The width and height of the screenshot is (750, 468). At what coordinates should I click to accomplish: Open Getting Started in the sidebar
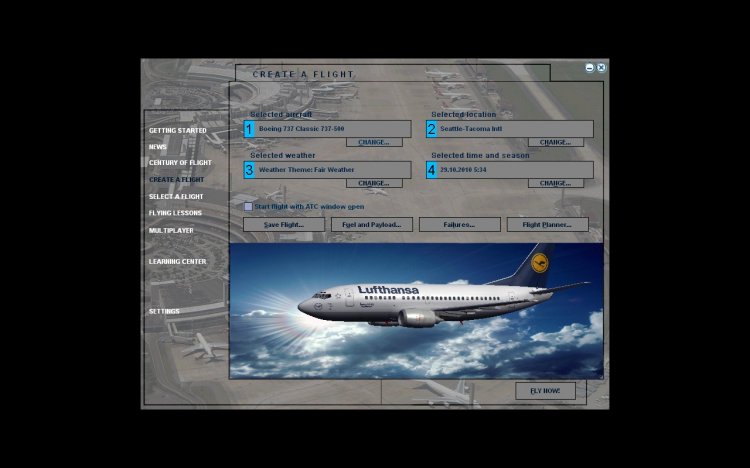177,131
